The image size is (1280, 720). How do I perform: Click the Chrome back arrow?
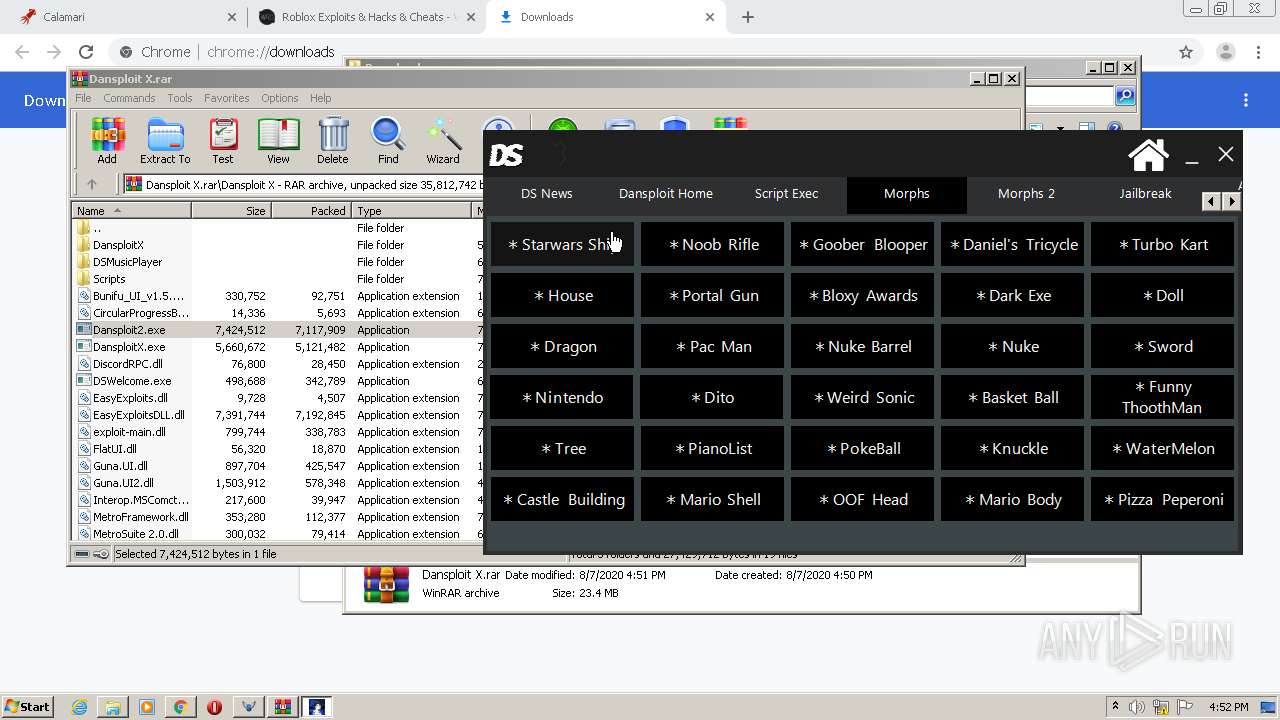22,52
